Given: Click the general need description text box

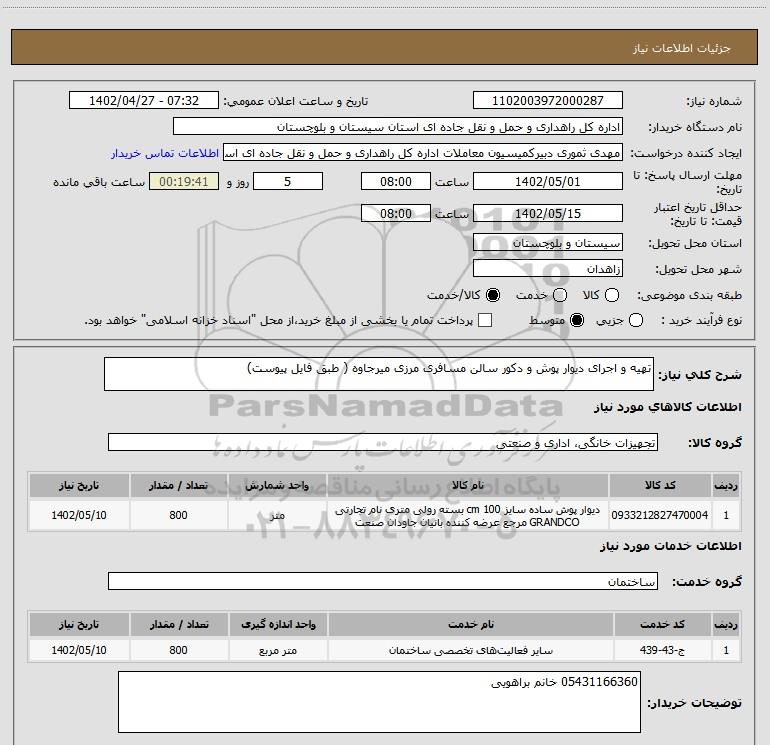Looking at the screenshot, I should (379, 374).
